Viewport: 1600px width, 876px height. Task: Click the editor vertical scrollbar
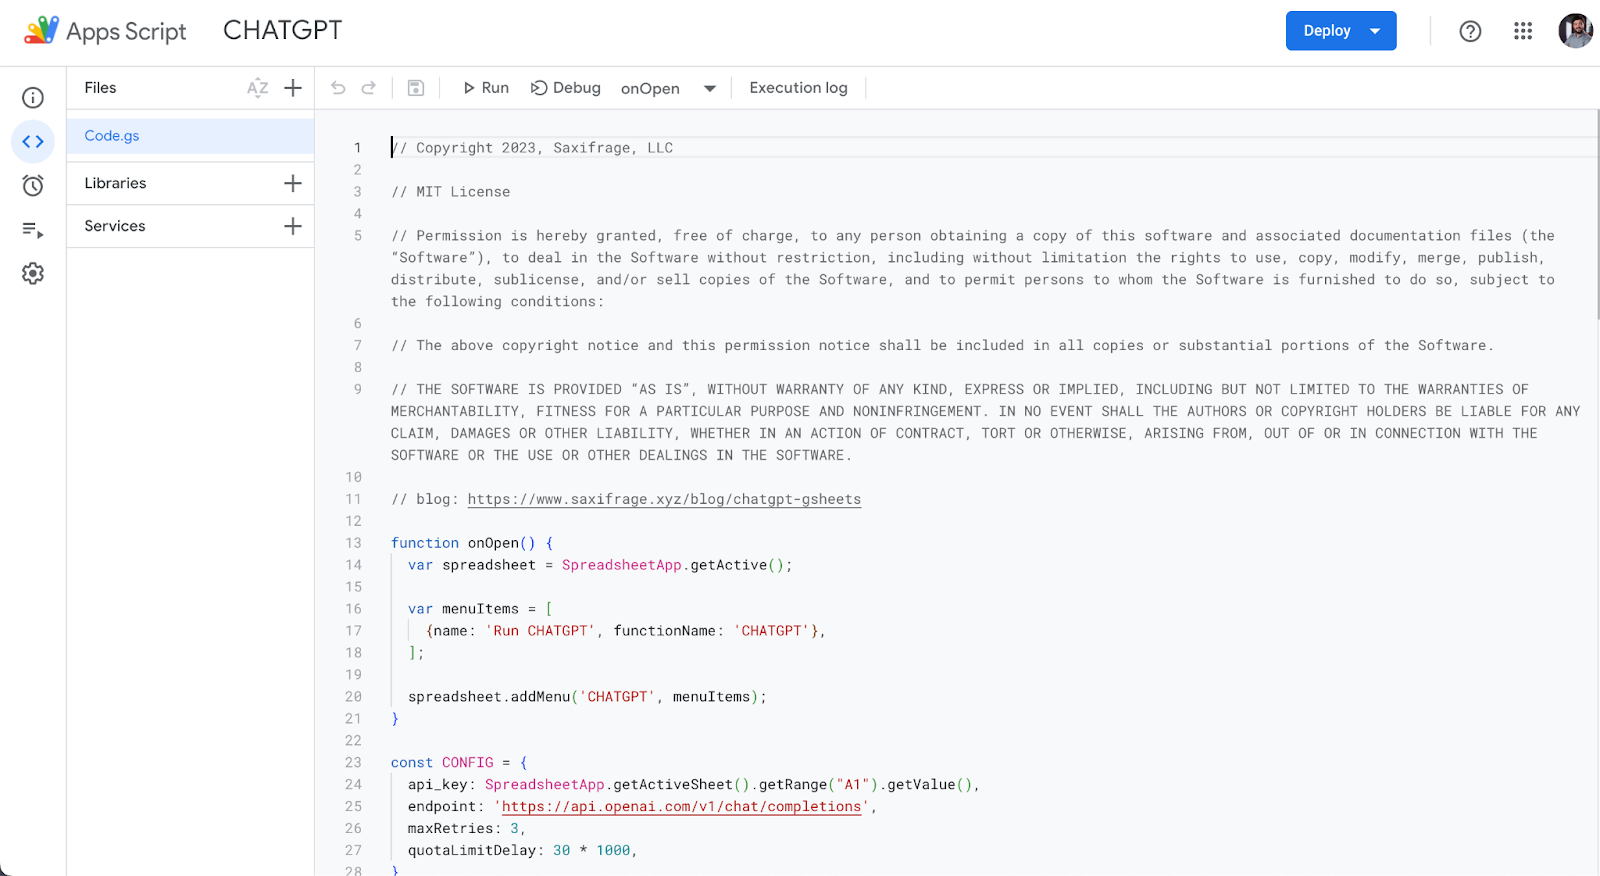pyautogui.click(x=1596, y=215)
